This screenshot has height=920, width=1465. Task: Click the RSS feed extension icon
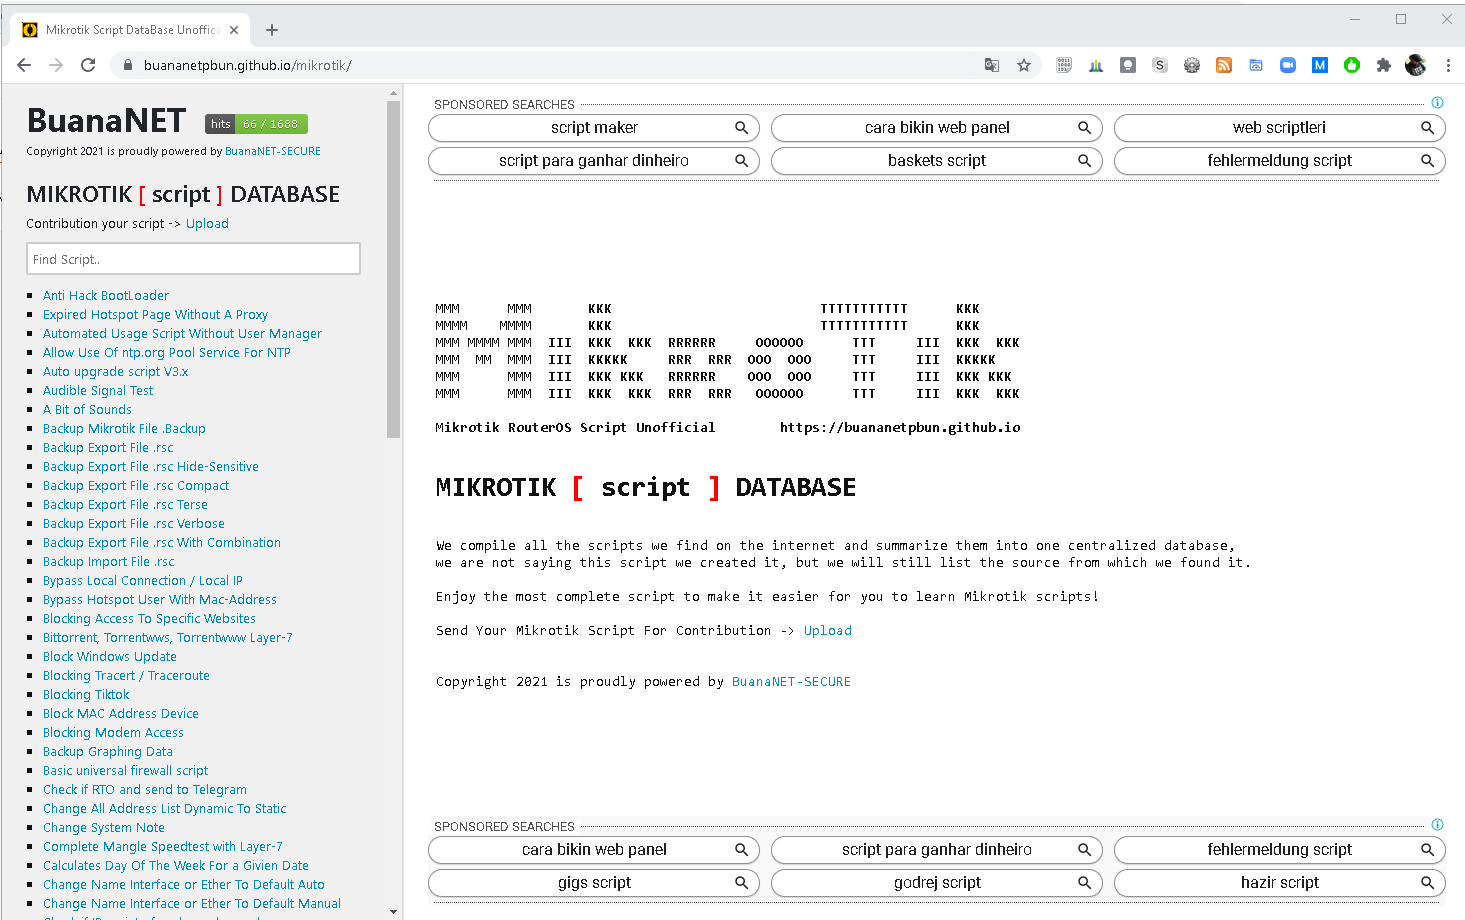[1224, 65]
